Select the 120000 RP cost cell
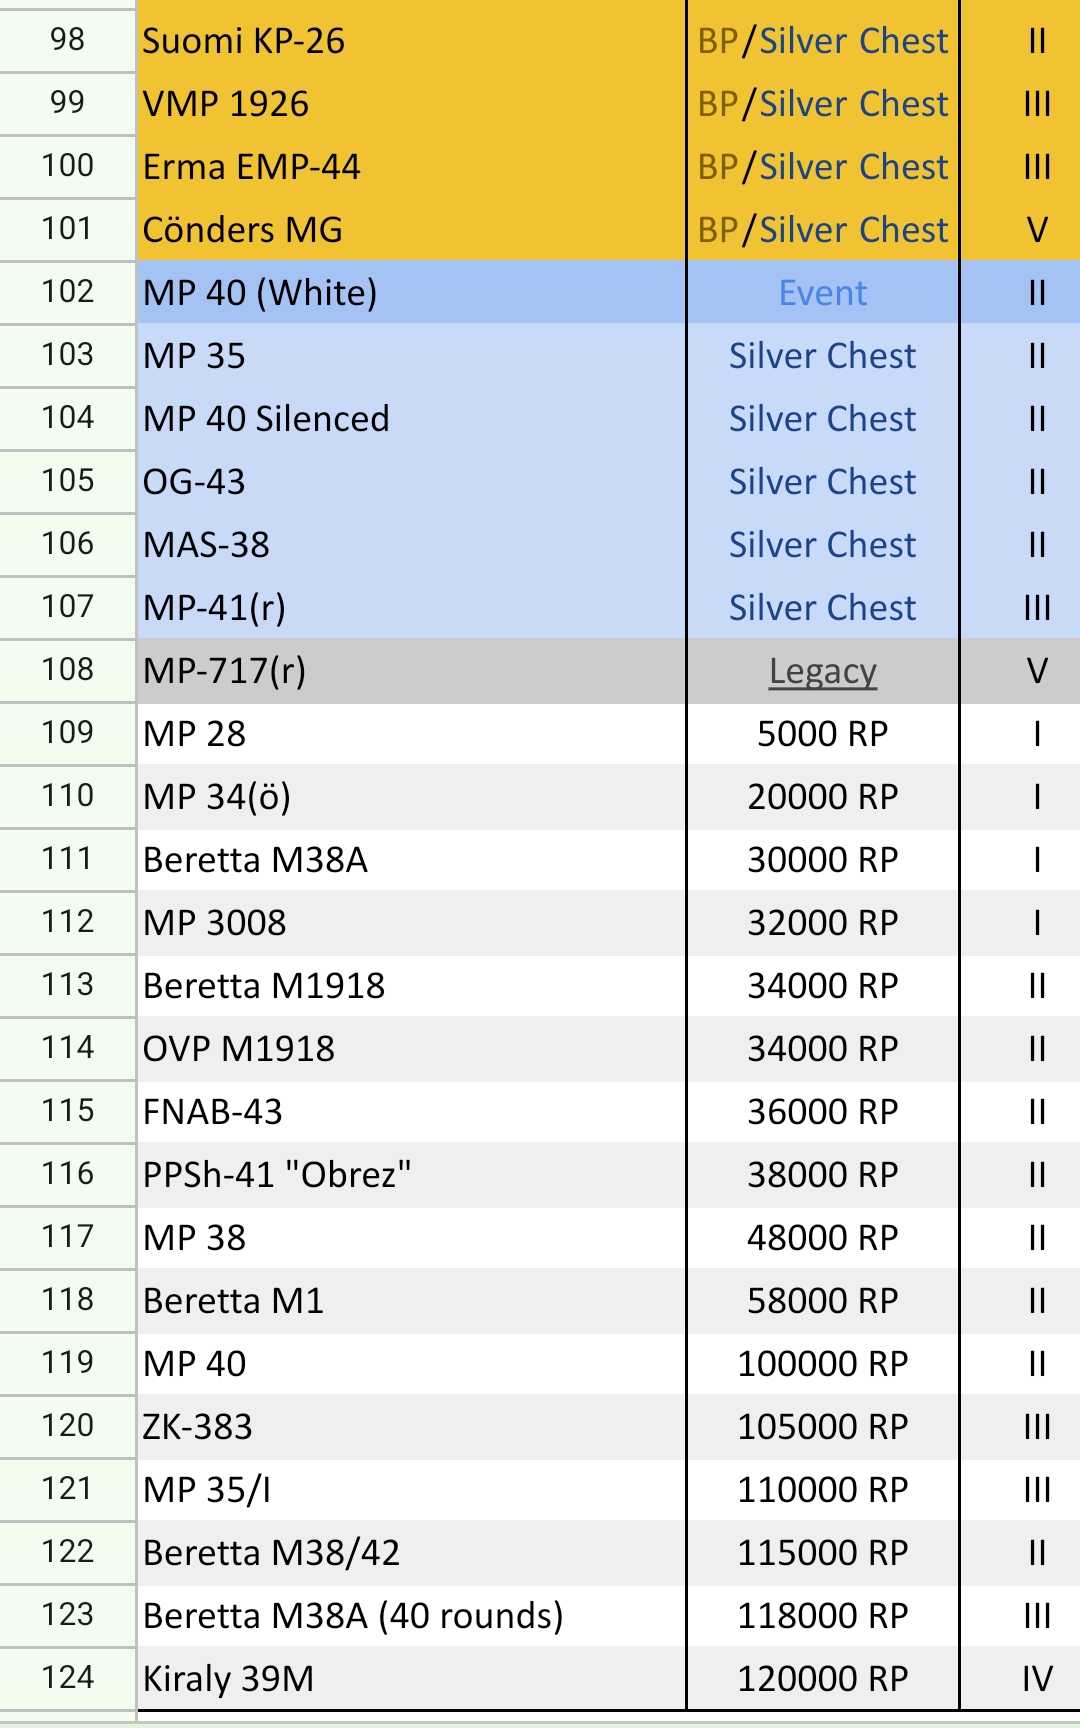 pyautogui.click(x=822, y=1679)
